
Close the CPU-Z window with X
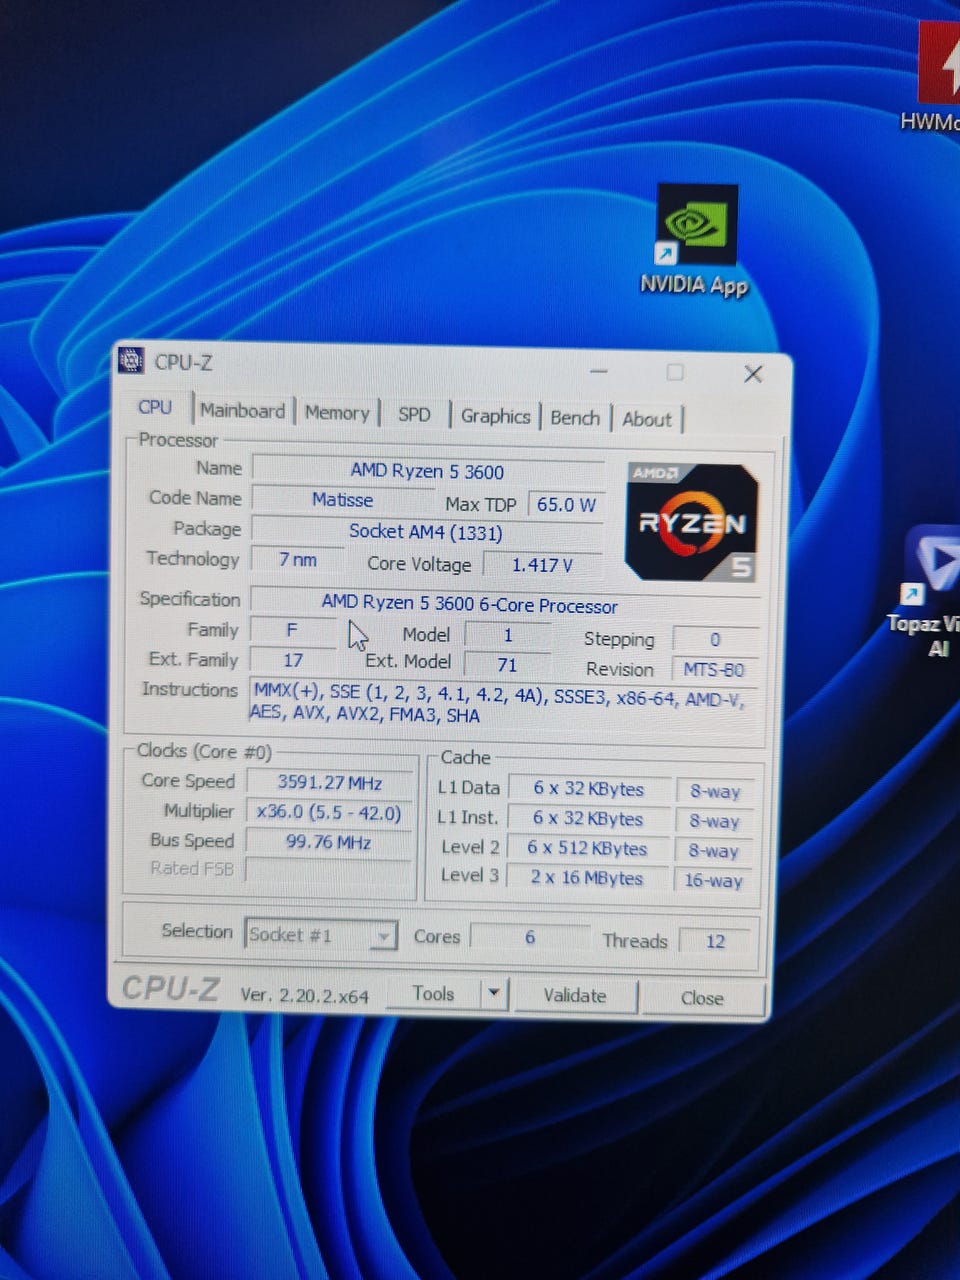(x=753, y=374)
